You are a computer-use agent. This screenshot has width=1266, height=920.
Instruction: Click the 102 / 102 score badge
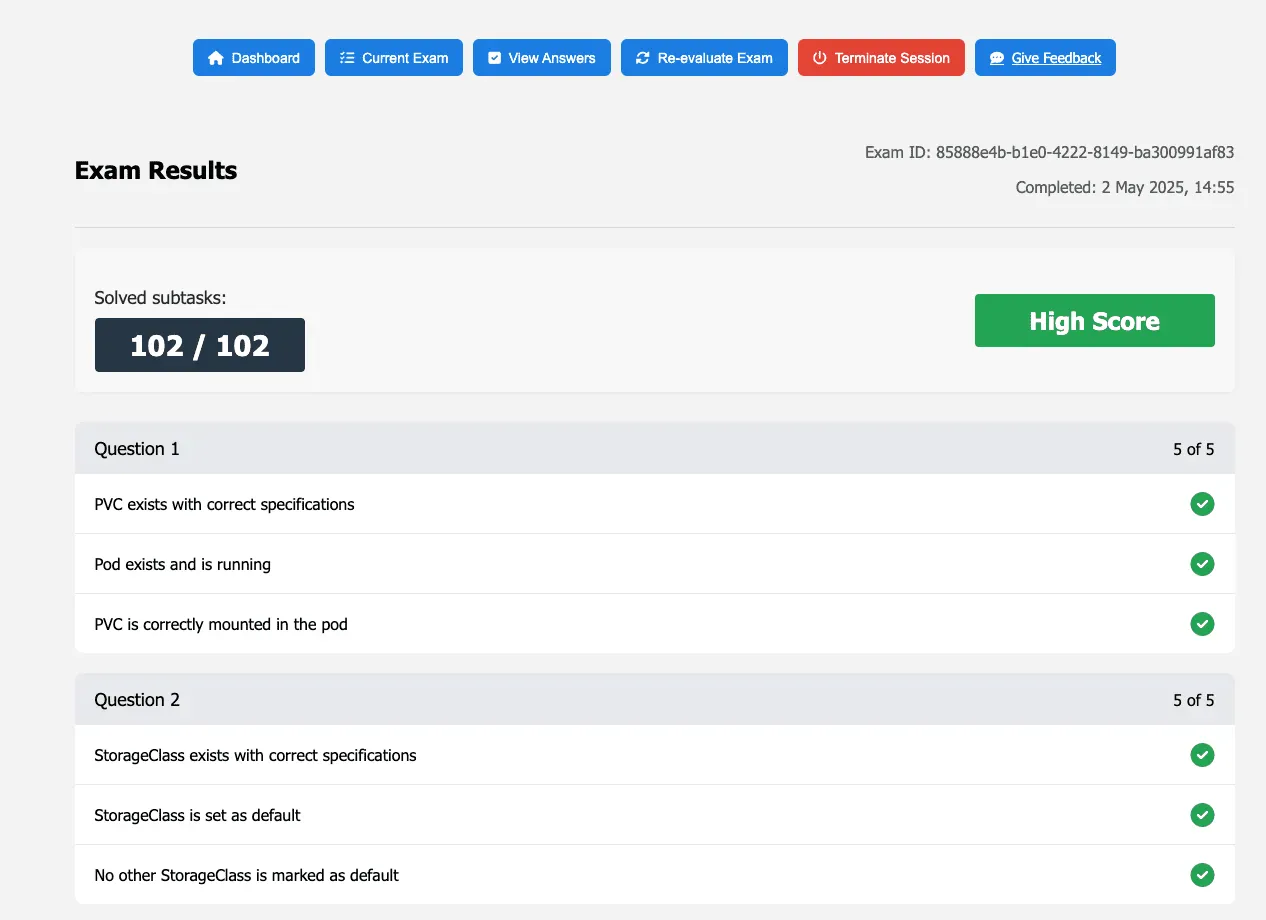199,344
